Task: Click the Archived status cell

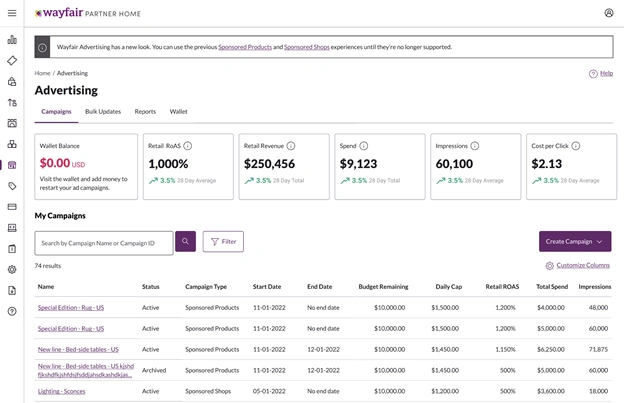Action: coord(154,370)
